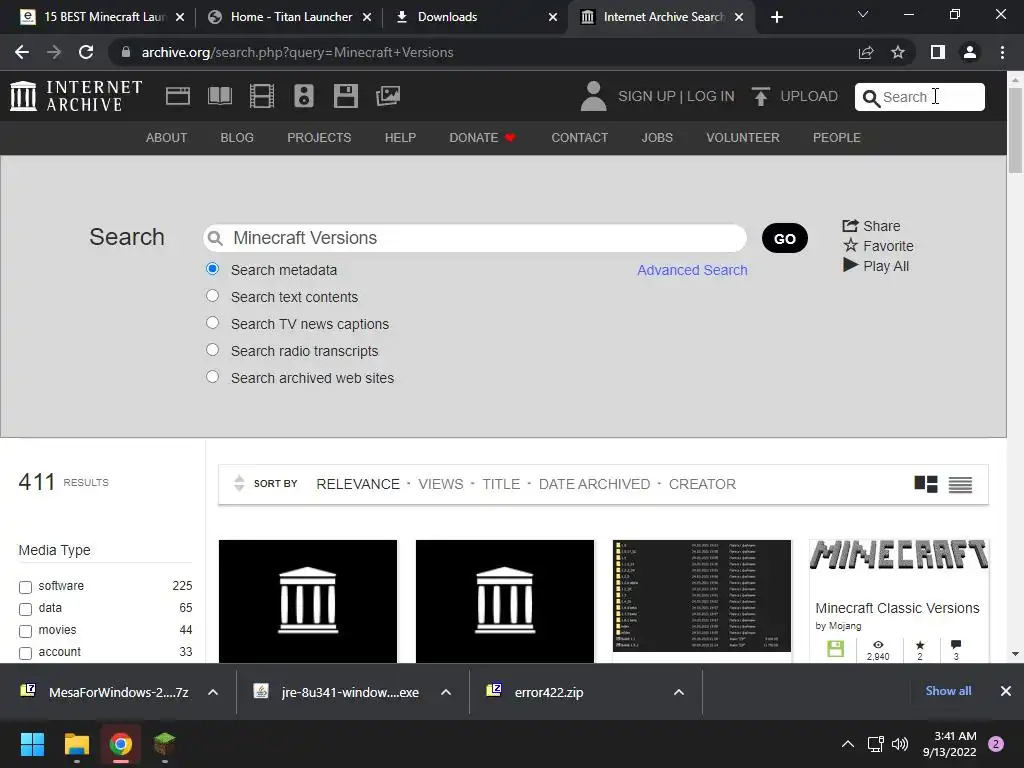Switch to Downloads tab
Image resolution: width=1024 pixels, height=768 pixels.
click(477, 17)
